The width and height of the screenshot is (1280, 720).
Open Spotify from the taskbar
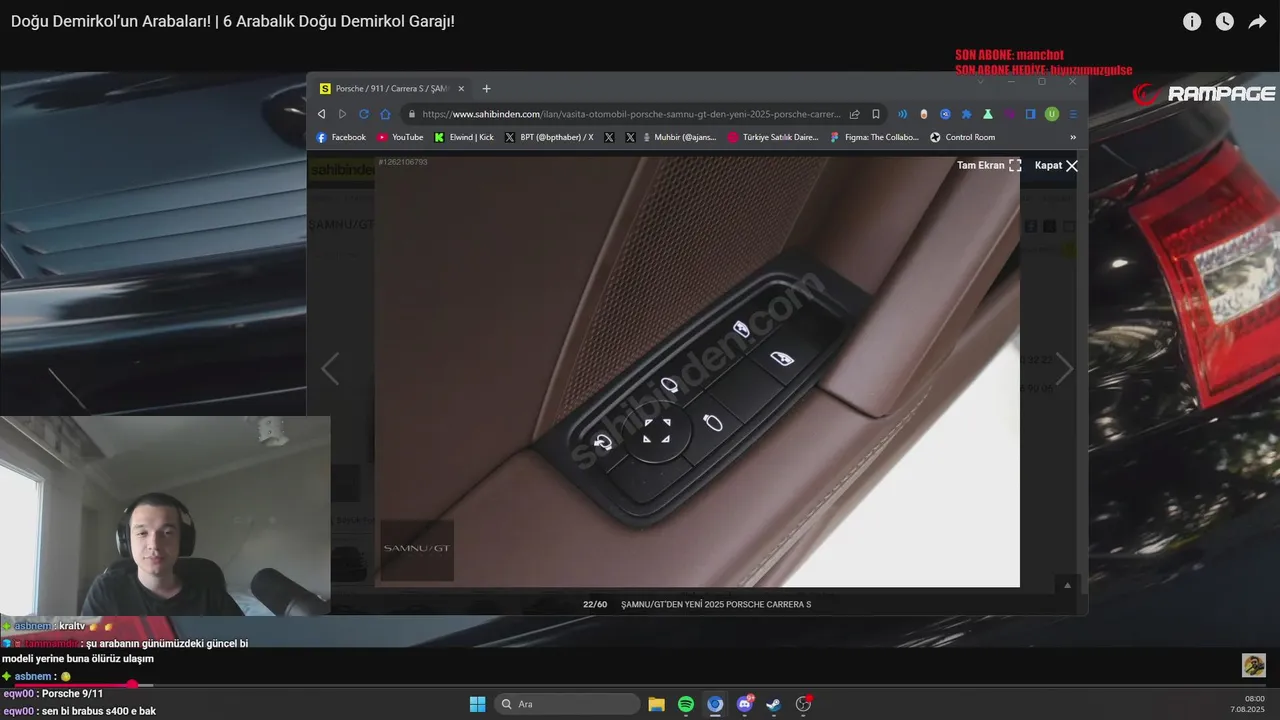pyautogui.click(x=686, y=704)
